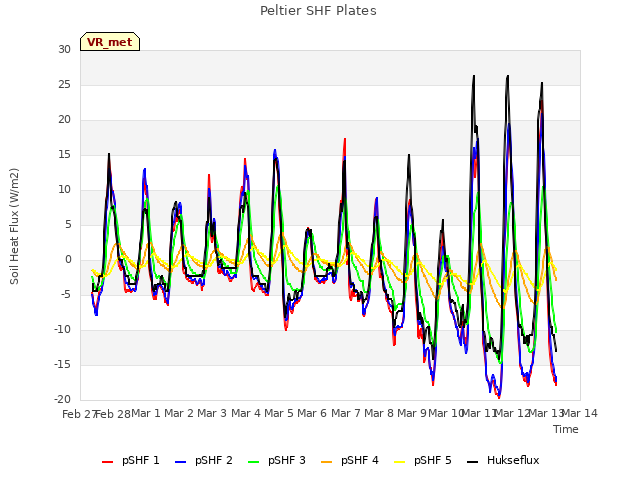640x480 pixels.
Task: Click the pSHF 1 legend label
Action: [141, 460]
